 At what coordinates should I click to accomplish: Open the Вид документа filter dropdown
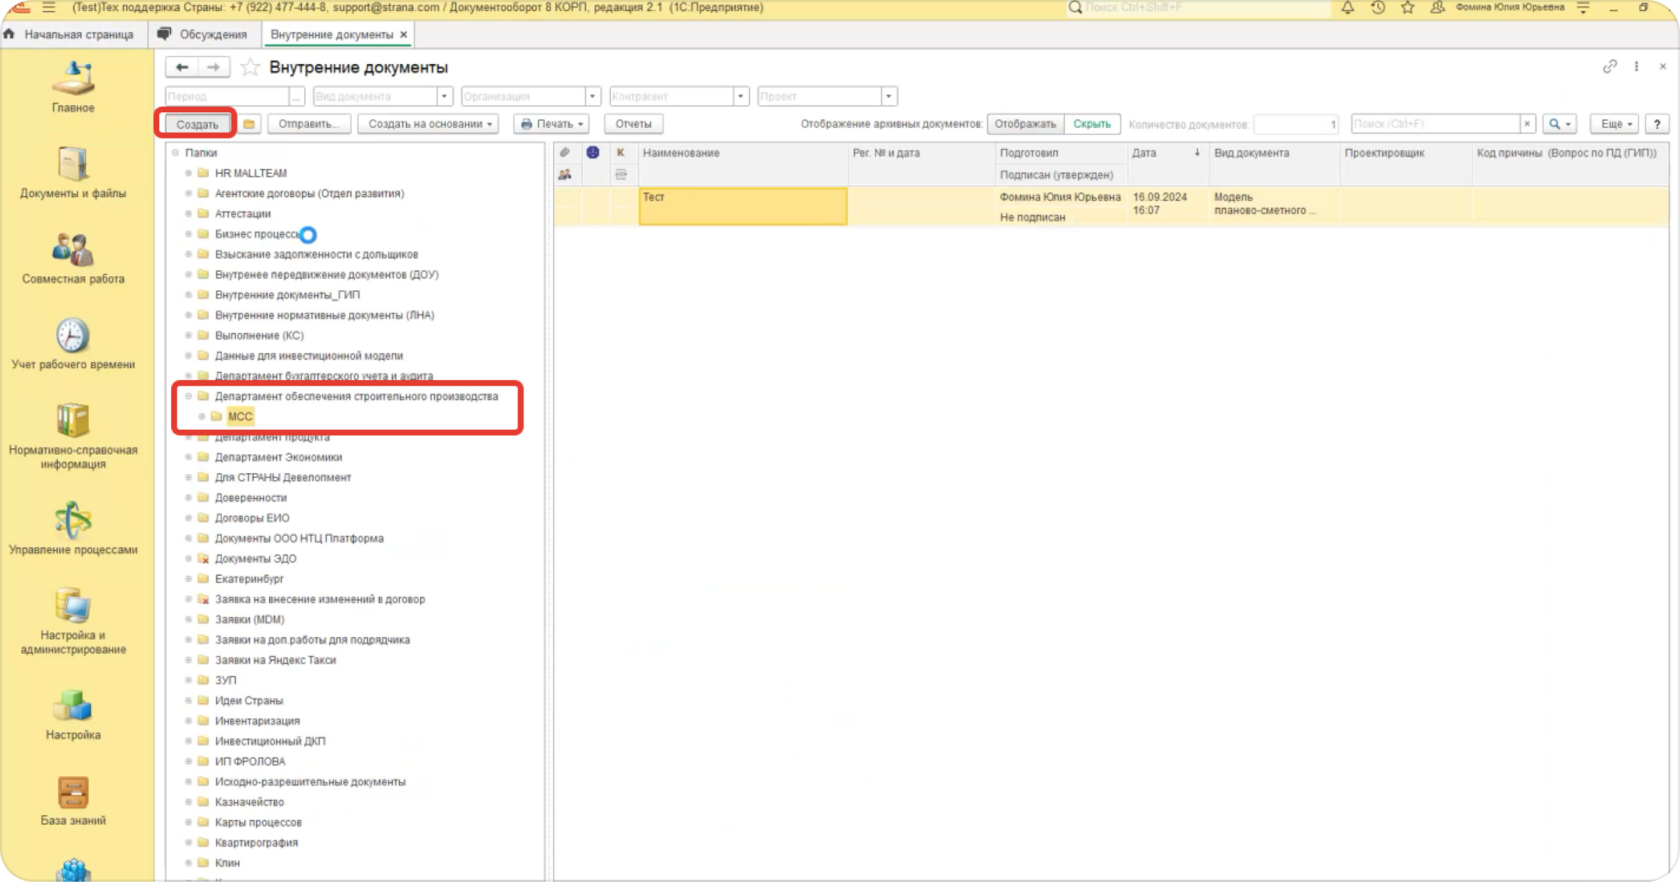pyautogui.click(x=444, y=96)
